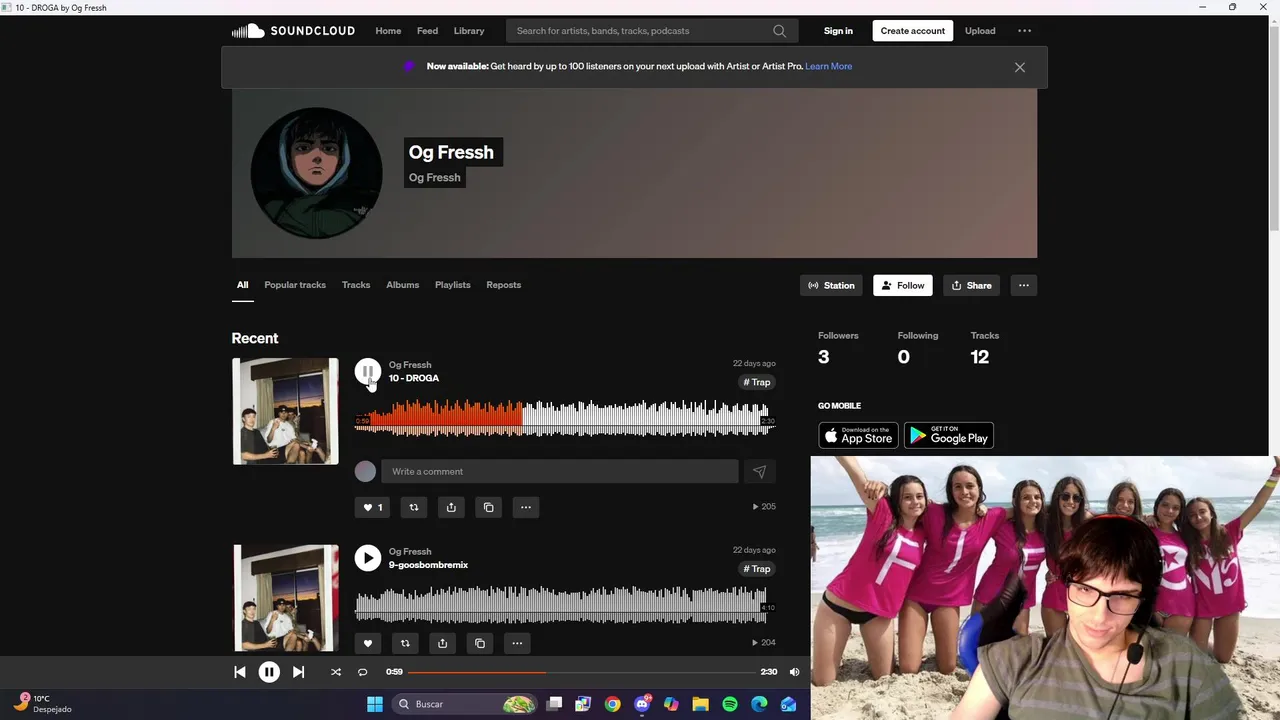Select the All tab
The height and width of the screenshot is (720, 1280).
pyautogui.click(x=242, y=285)
